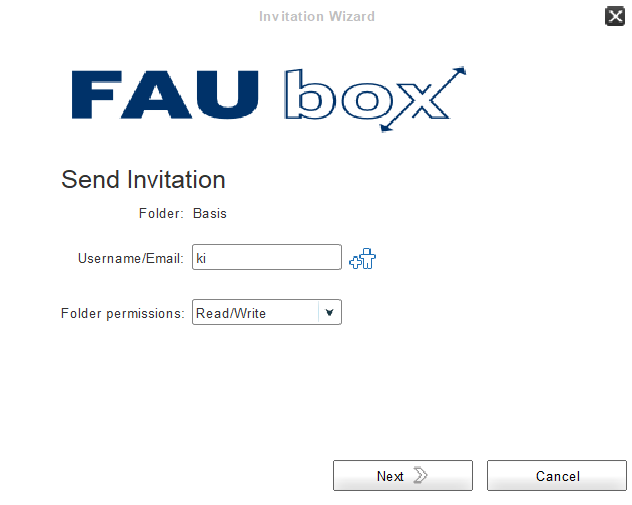The image size is (632, 505).
Task: Click the typed text "ki" in field
Action: (x=201, y=258)
